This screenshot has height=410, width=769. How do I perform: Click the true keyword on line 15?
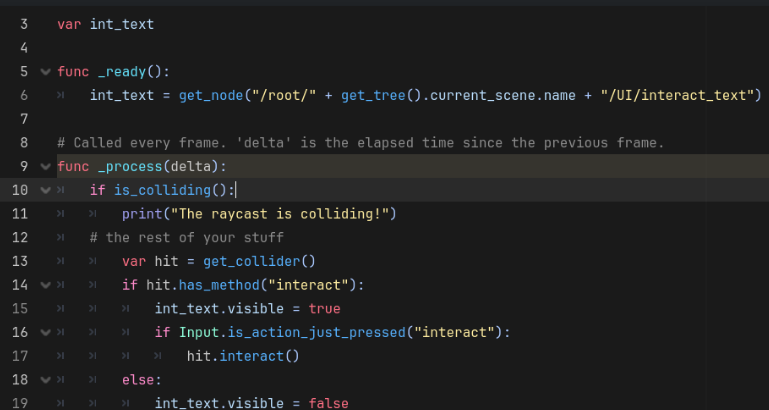click(x=324, y=309)
